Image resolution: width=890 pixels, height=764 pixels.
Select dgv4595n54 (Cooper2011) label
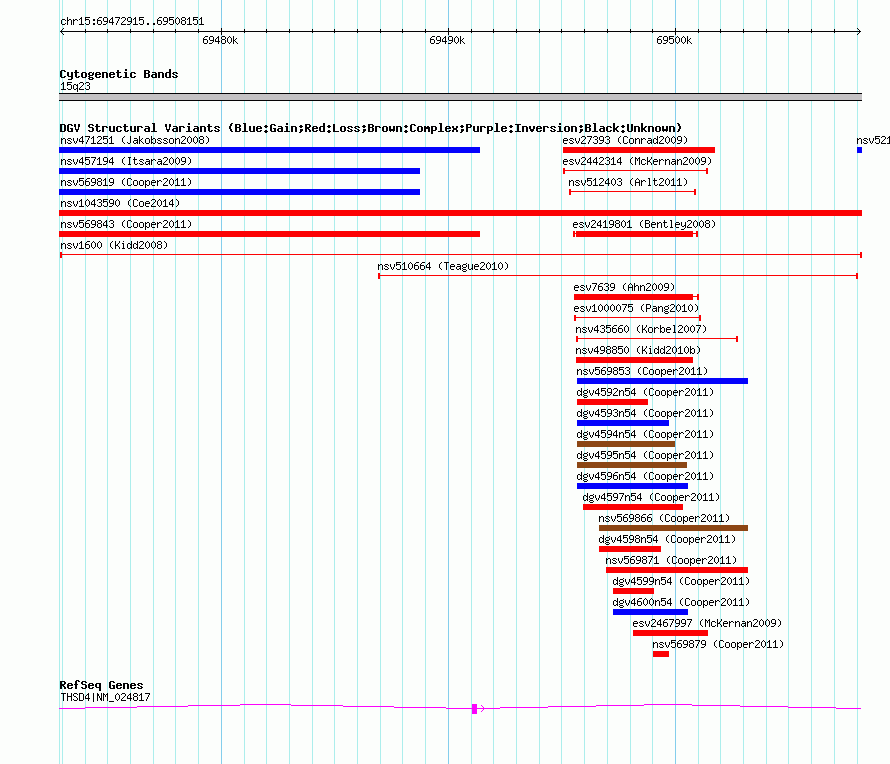tap(645, 455)
